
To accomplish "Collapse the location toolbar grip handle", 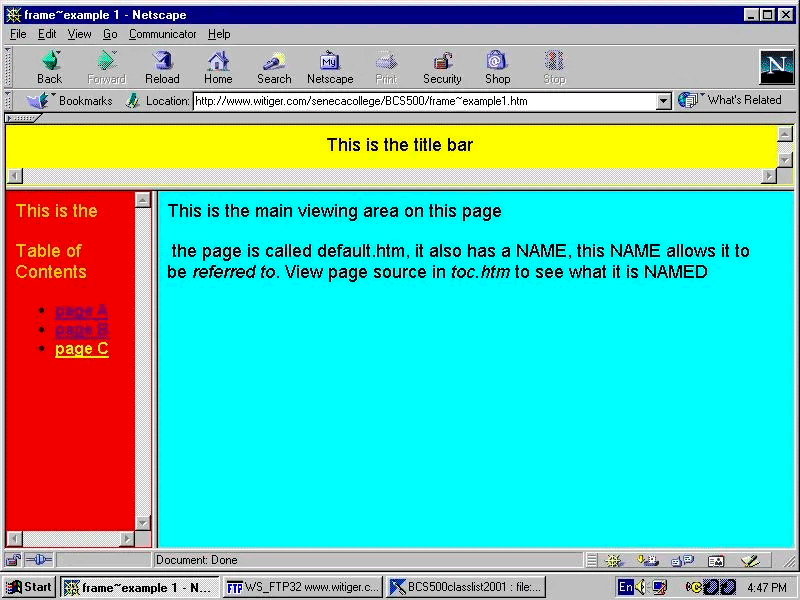I will coord(8,101).
